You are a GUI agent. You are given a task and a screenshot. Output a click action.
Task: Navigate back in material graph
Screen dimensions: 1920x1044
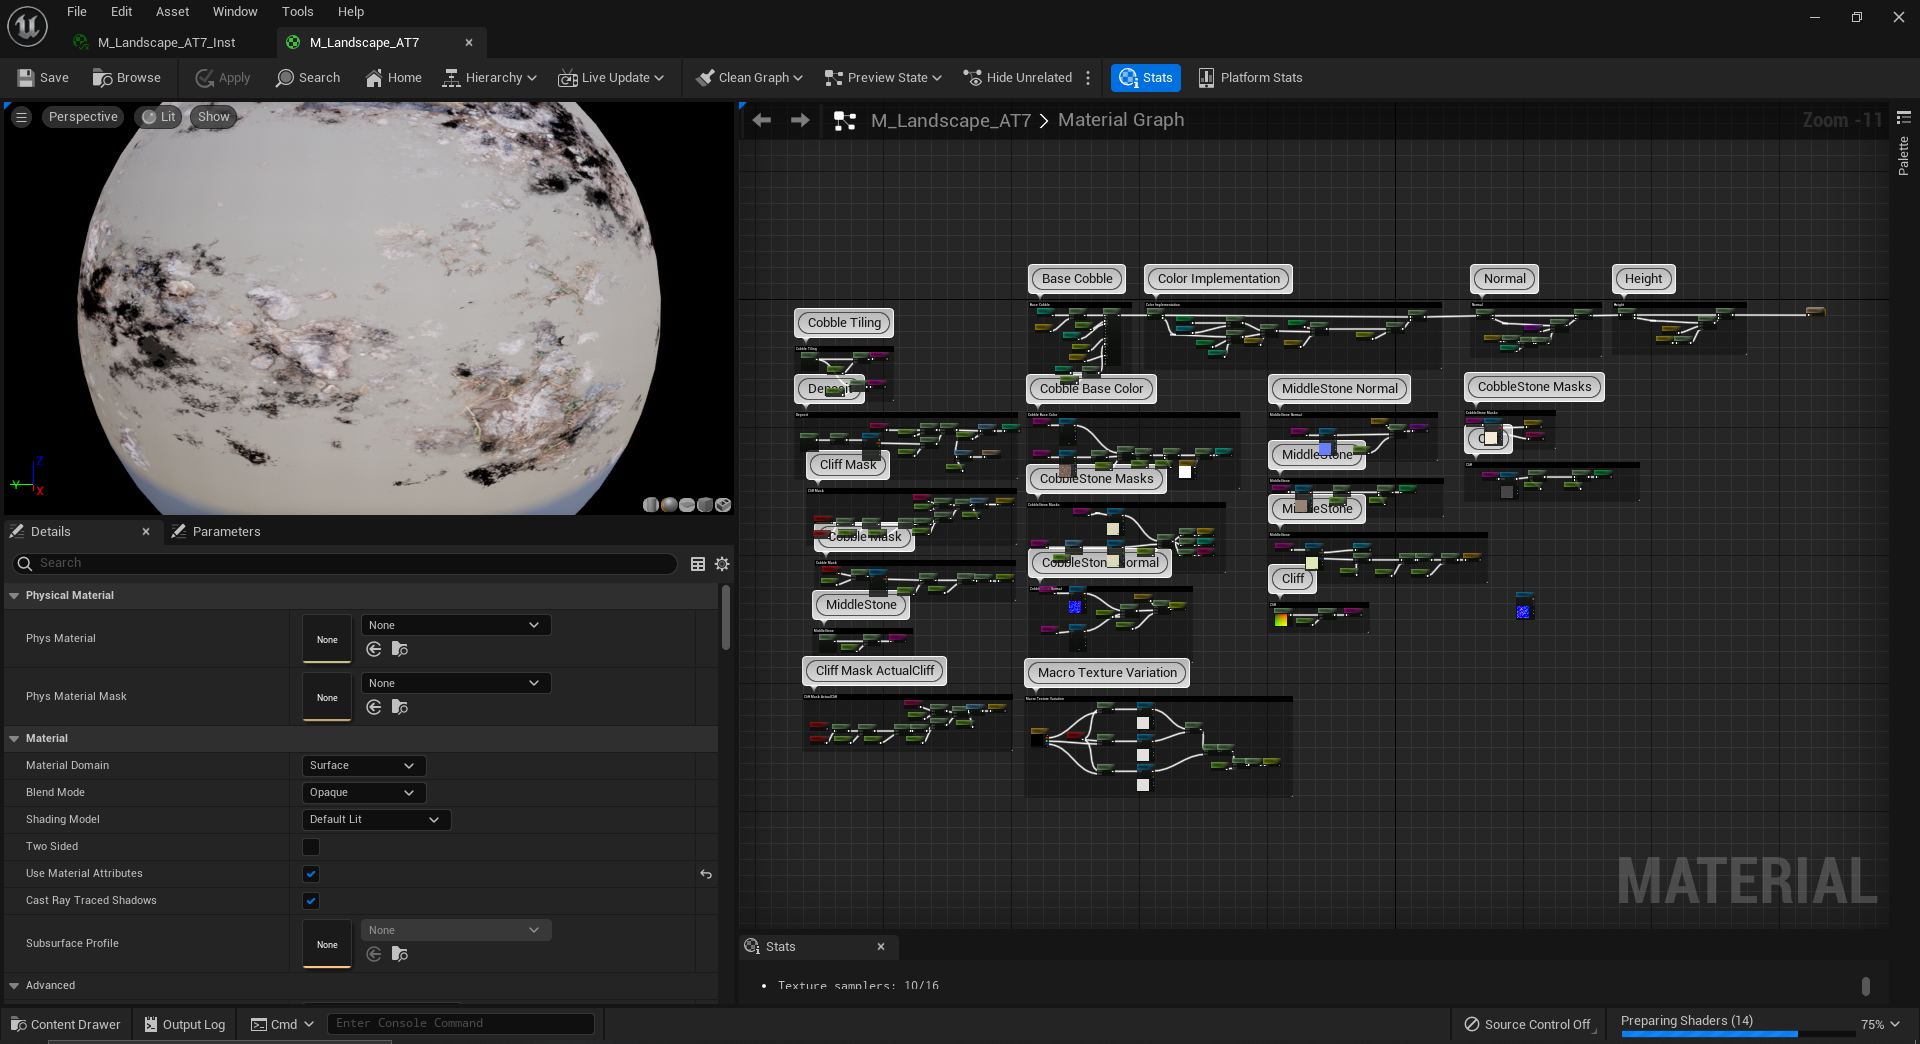(762, 120)
